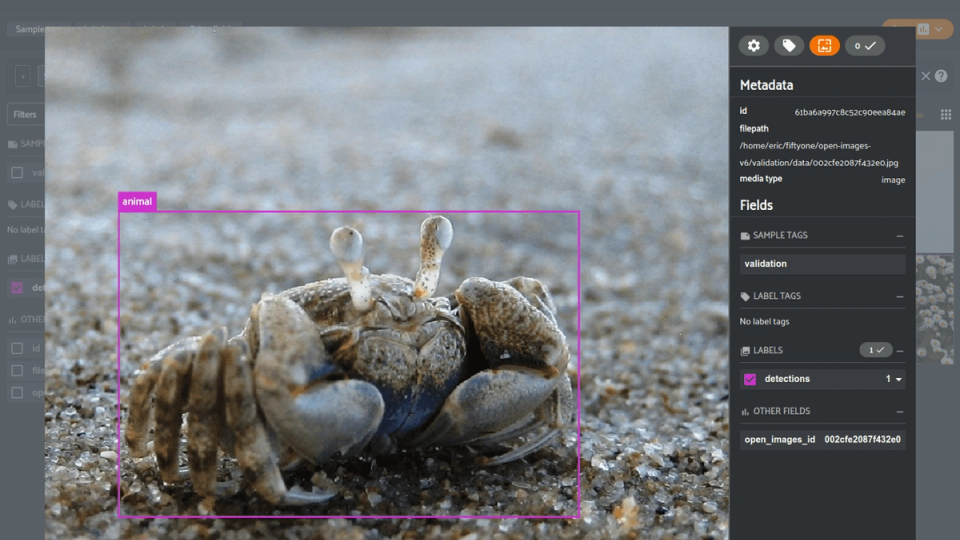Collapse the Other Fields section
The width and height of the screenshot is (960, 540).
pos(899,411)
